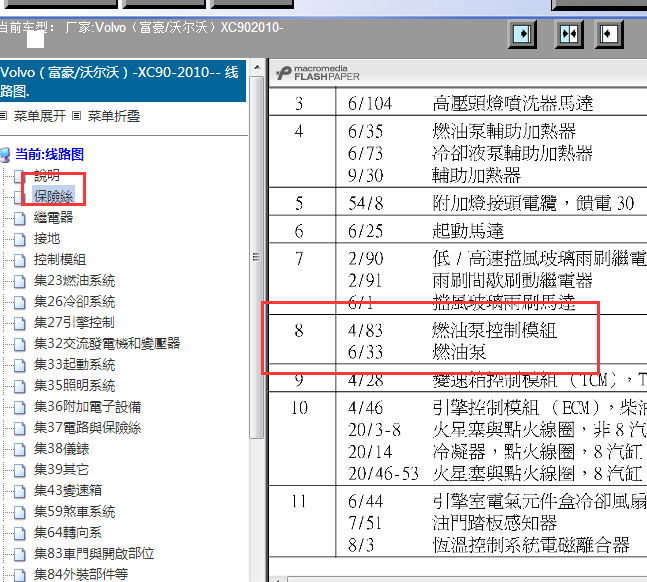Open 集64轉向系 in the tree

point(68,532)
